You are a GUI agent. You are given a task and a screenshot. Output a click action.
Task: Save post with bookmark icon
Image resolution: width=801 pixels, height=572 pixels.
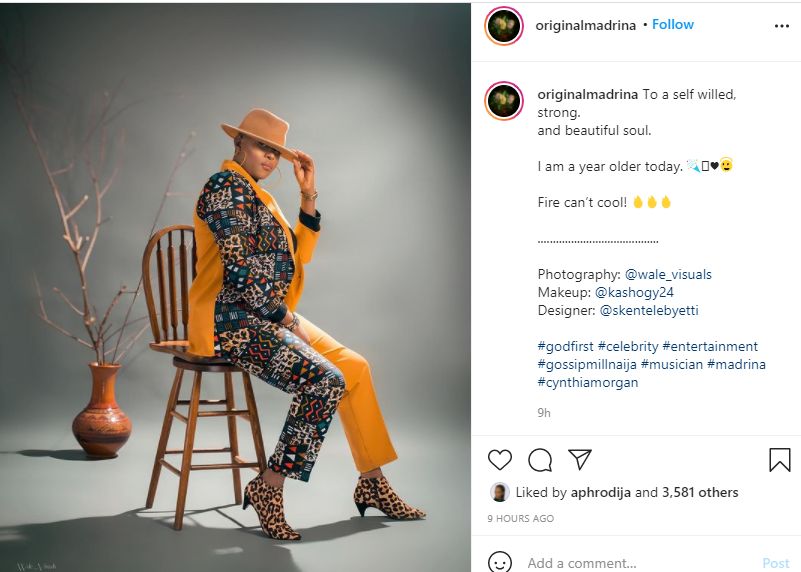779,459
